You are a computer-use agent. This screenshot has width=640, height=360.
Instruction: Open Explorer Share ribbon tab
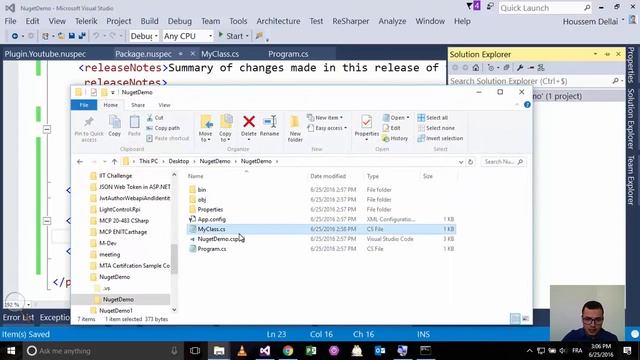click(x=138, y=105)
